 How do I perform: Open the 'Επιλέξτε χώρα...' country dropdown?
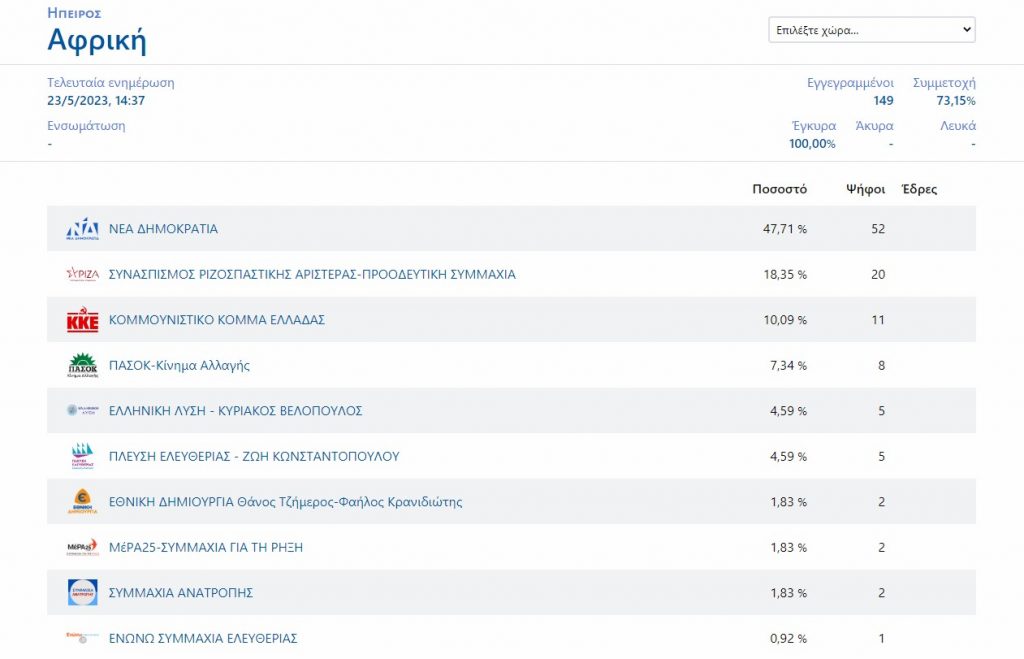[x=871, y=30]
